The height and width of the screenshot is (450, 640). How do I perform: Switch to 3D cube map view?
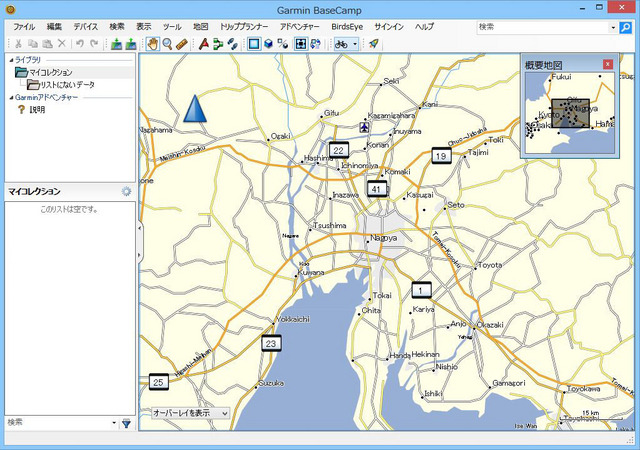point(269,44)
